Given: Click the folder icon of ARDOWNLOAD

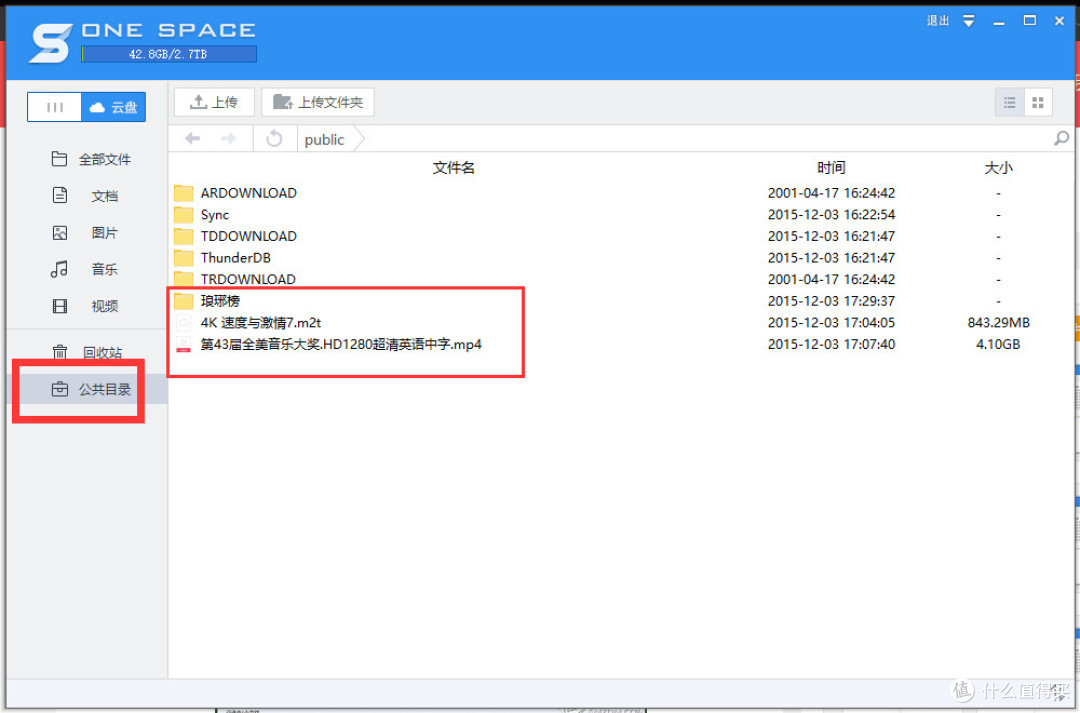Looking at the screenshot, I should click(x=183, y=193).
